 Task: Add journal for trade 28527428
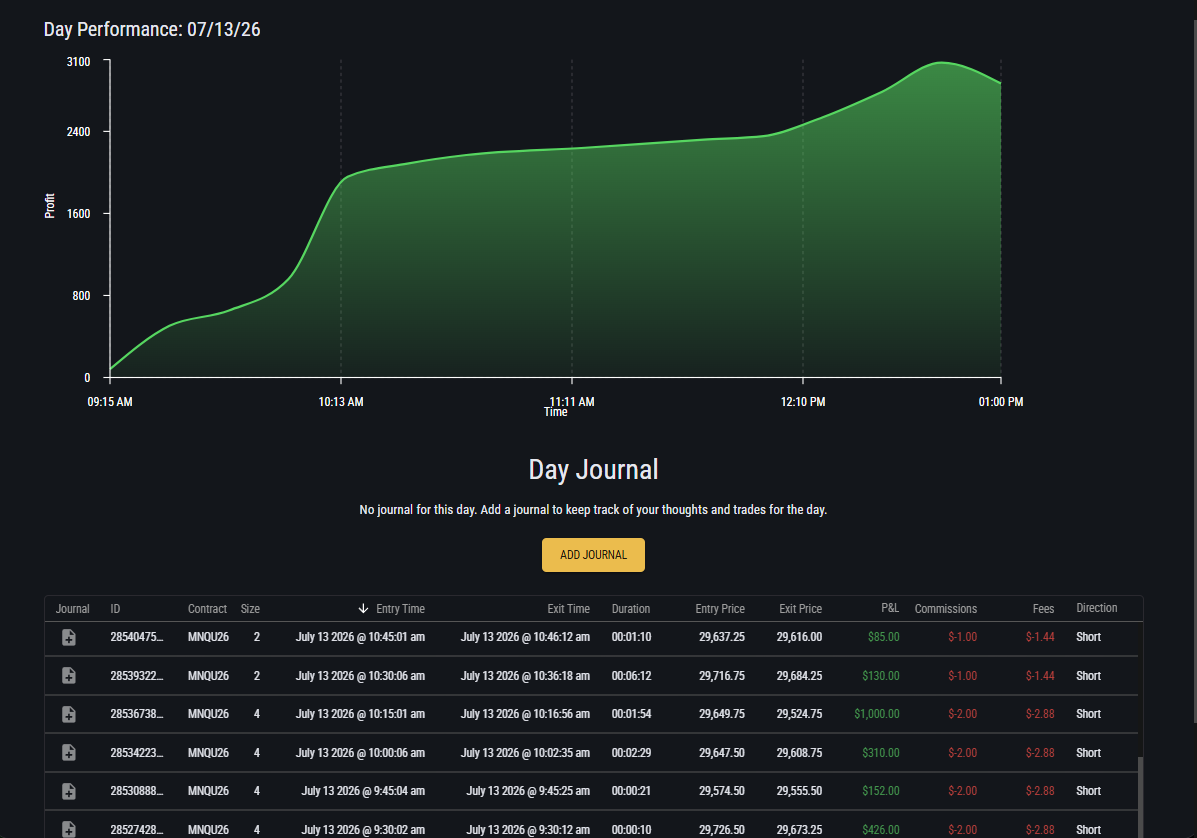[x=69, y=829]
